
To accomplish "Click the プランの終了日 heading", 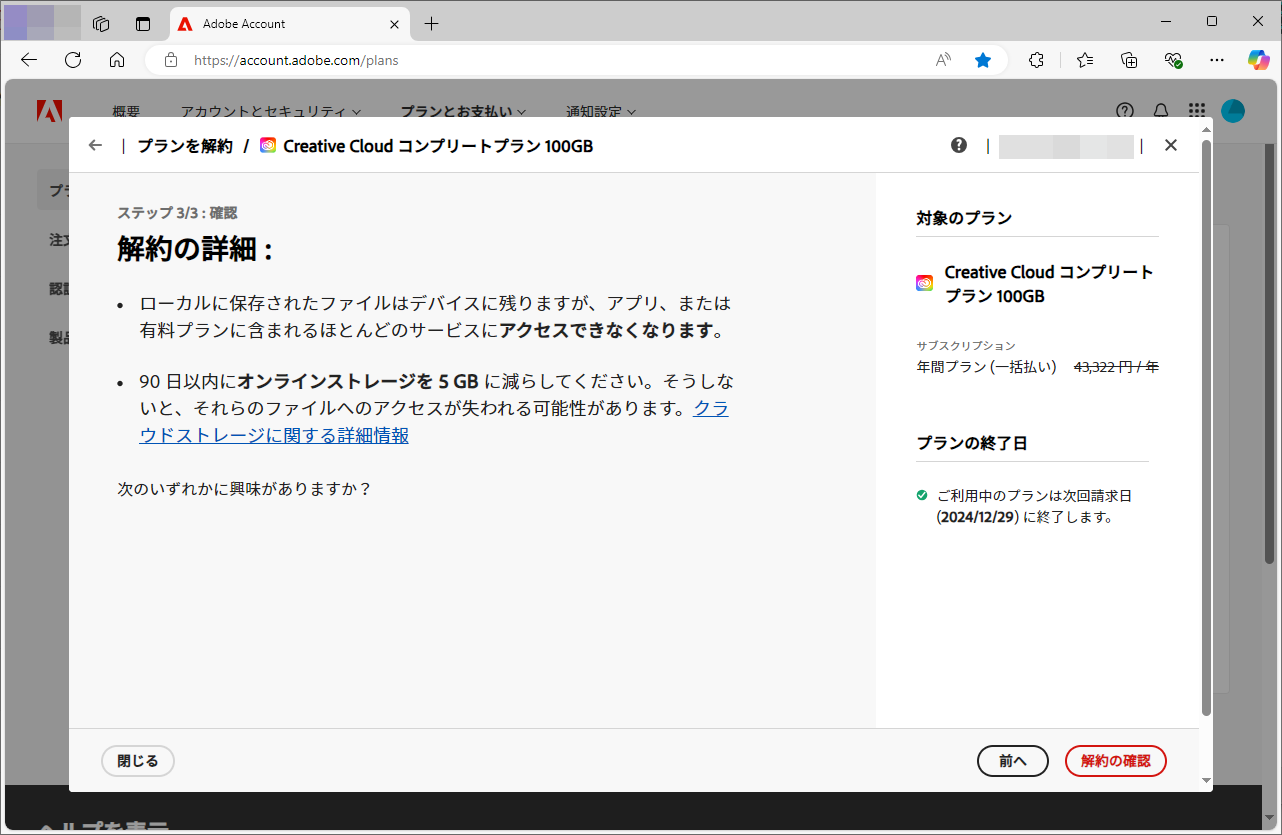I will point(972,443).
